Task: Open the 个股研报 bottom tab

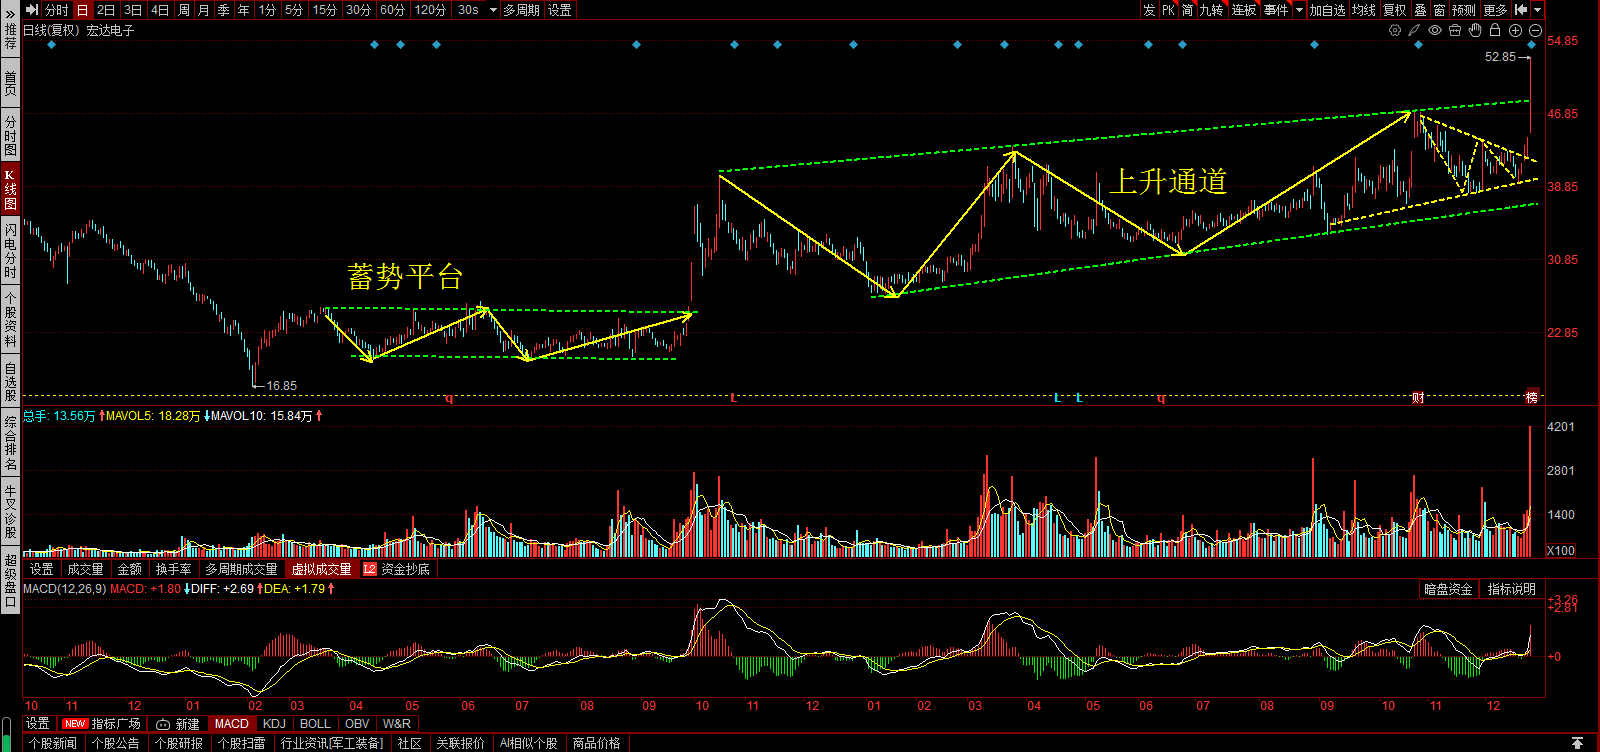Action: 179,743
